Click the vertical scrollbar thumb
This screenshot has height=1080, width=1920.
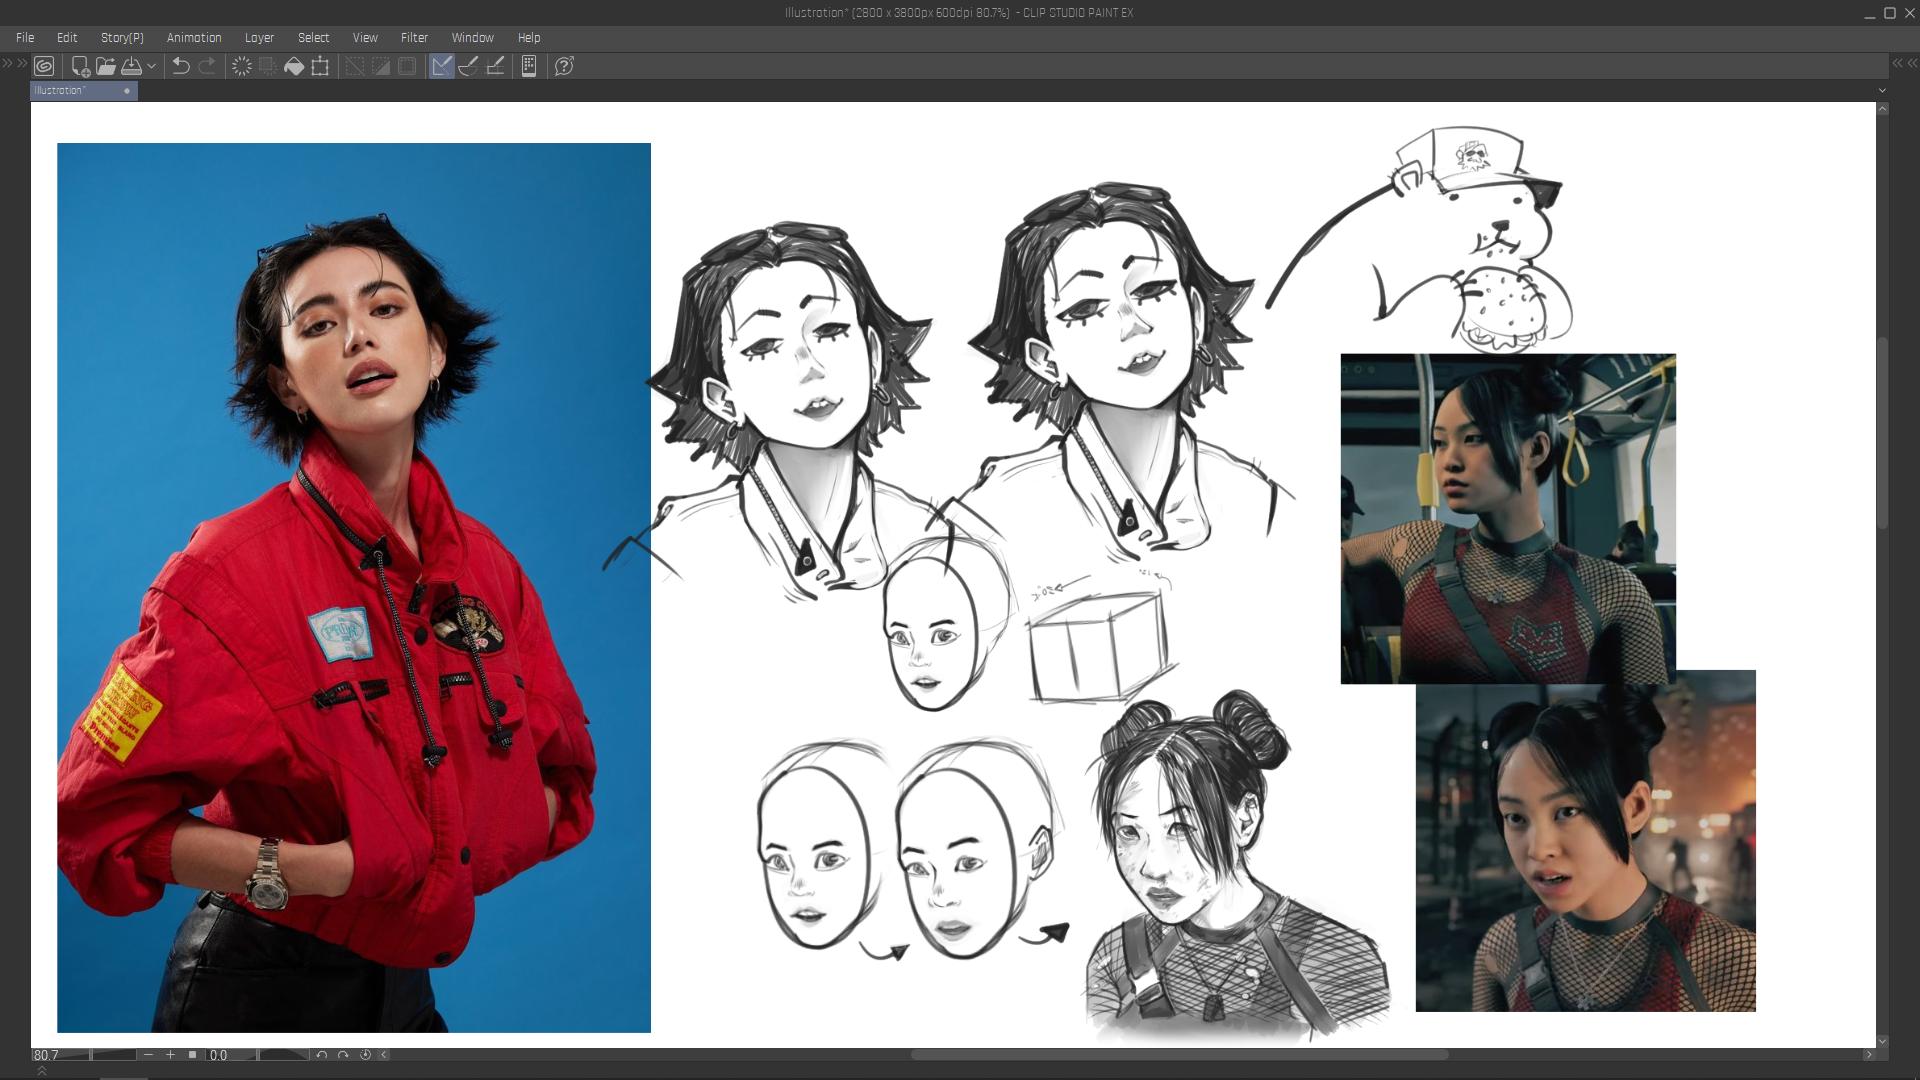[x=1883, y=433]
